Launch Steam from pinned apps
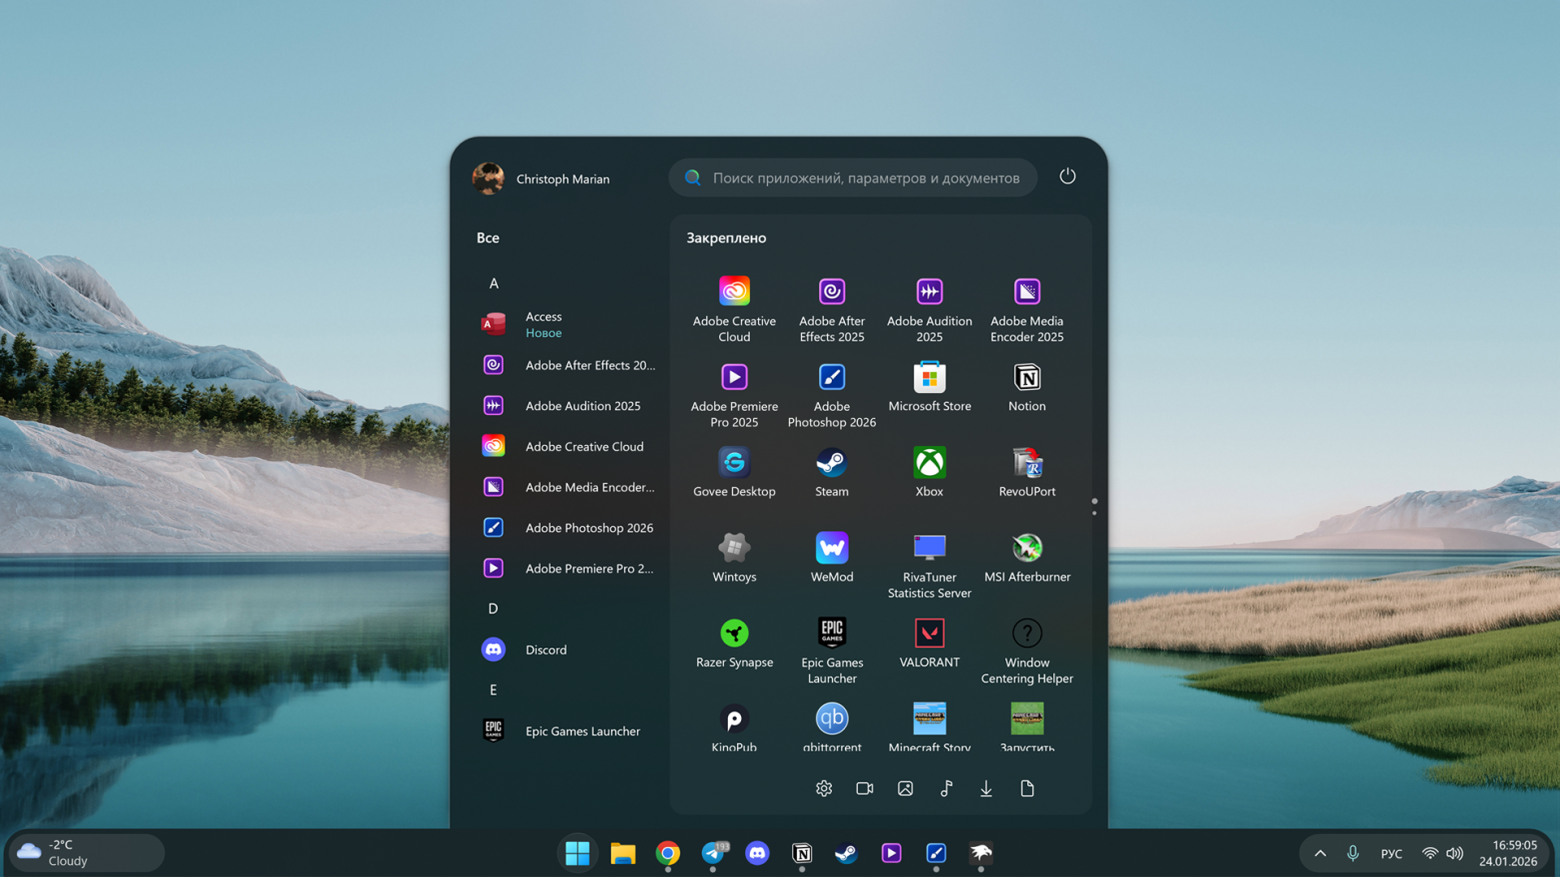 [x=831, y=472]
